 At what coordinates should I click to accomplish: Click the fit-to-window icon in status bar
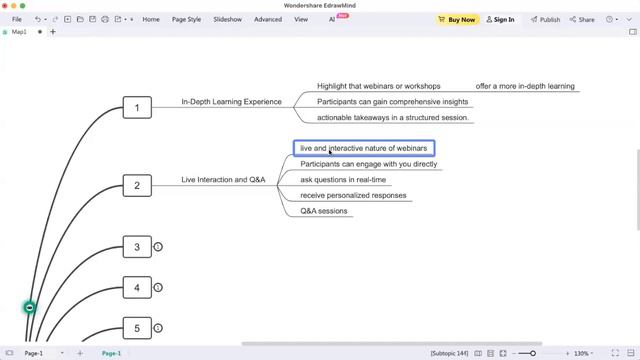pyautogui.click(x=503, y=353)
